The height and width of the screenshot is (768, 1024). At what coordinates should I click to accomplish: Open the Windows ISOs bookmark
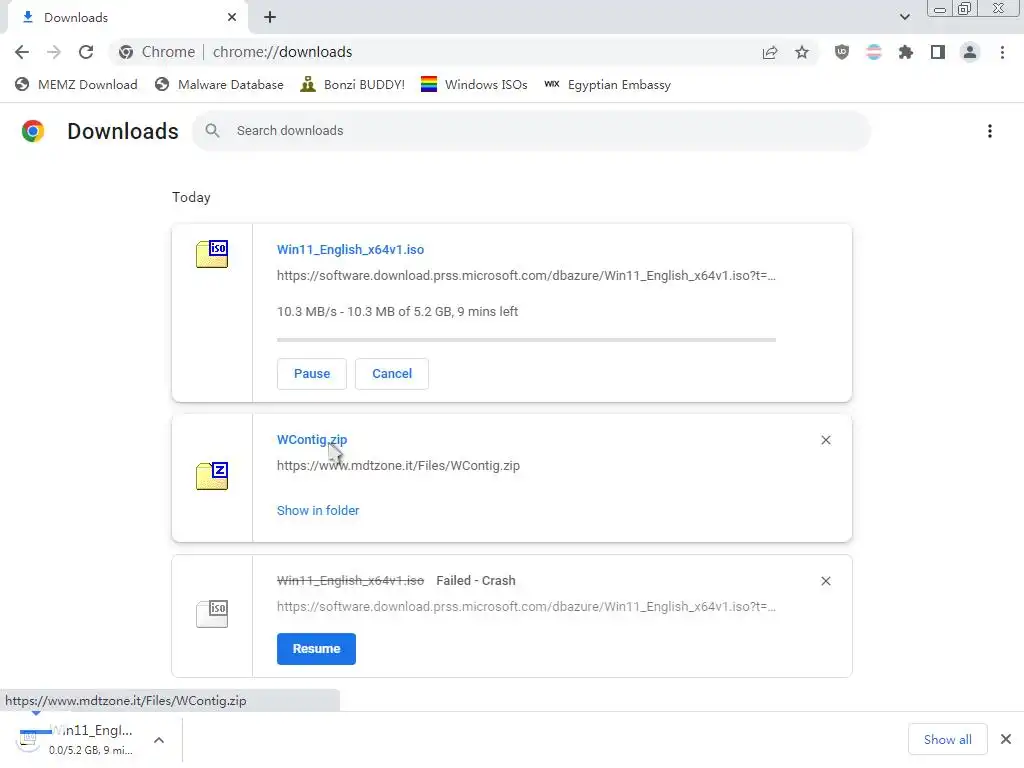[474, 85]
